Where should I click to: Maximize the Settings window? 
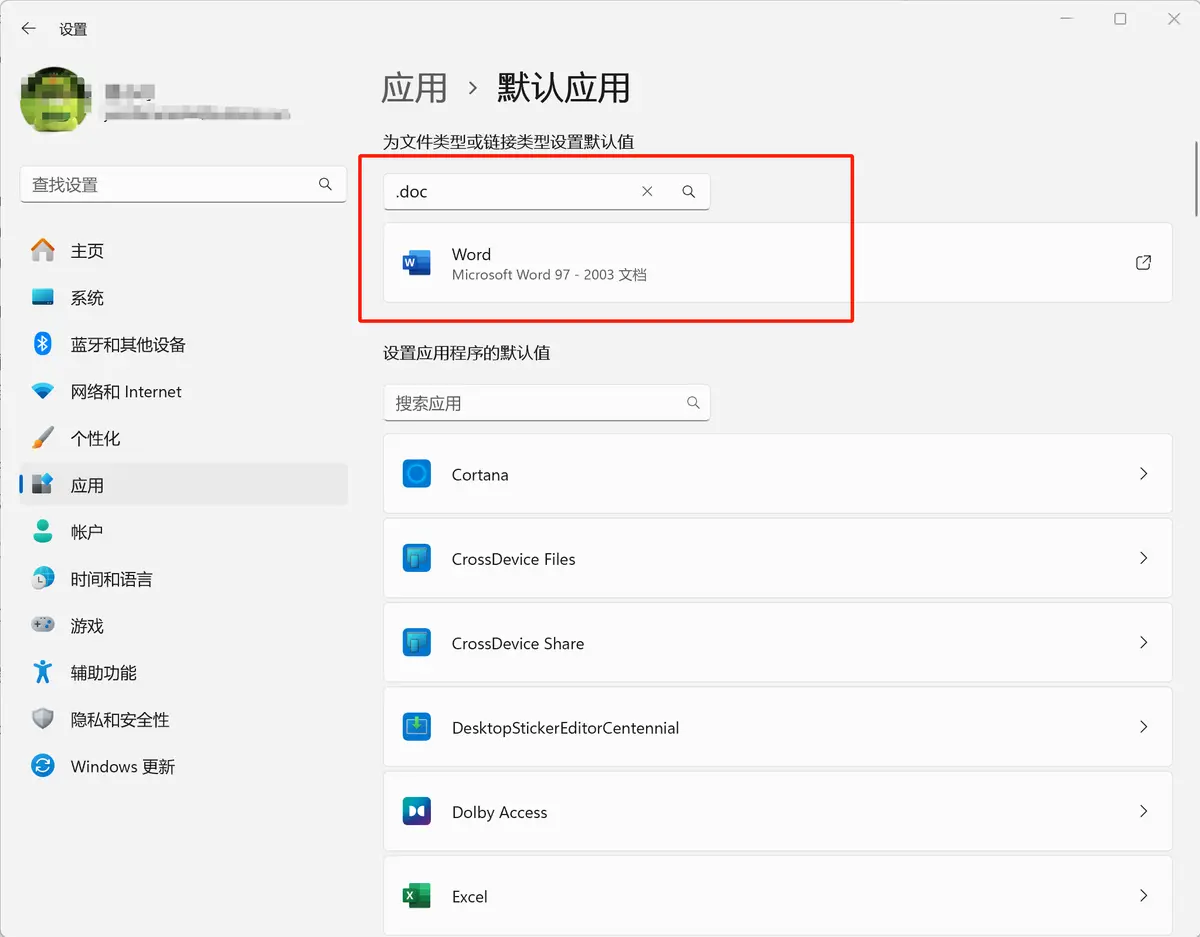point(1120,19)
